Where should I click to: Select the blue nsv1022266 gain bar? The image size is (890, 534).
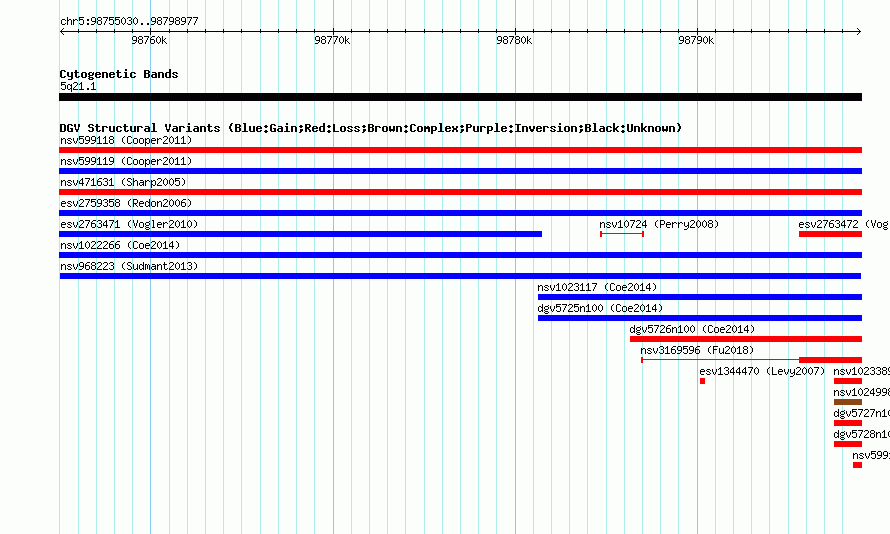point(460,255)
